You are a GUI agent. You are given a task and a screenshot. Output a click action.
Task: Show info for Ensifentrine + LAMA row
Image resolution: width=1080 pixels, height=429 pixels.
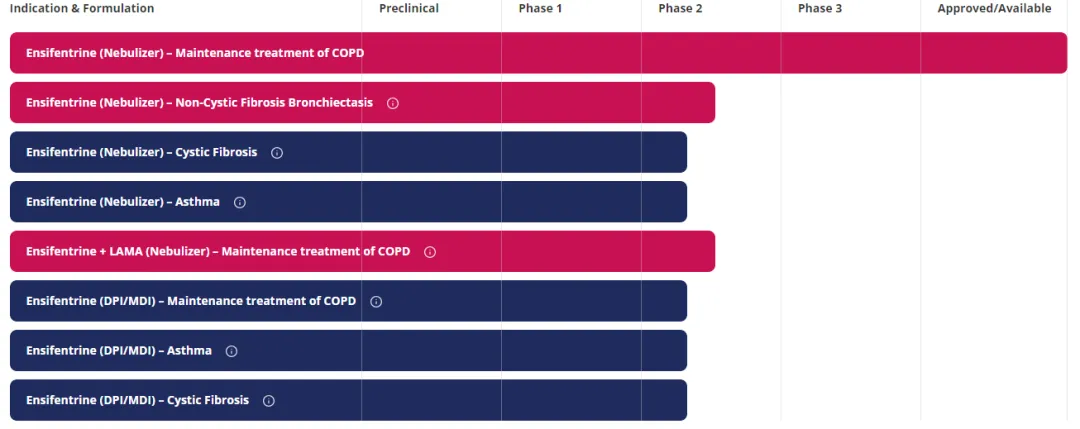click(430, 252)
